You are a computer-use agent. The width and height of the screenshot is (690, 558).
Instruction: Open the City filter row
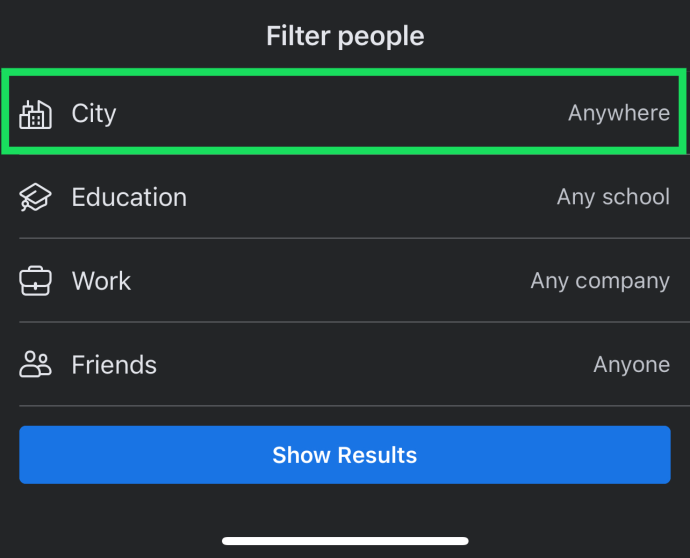pos(345,112)
